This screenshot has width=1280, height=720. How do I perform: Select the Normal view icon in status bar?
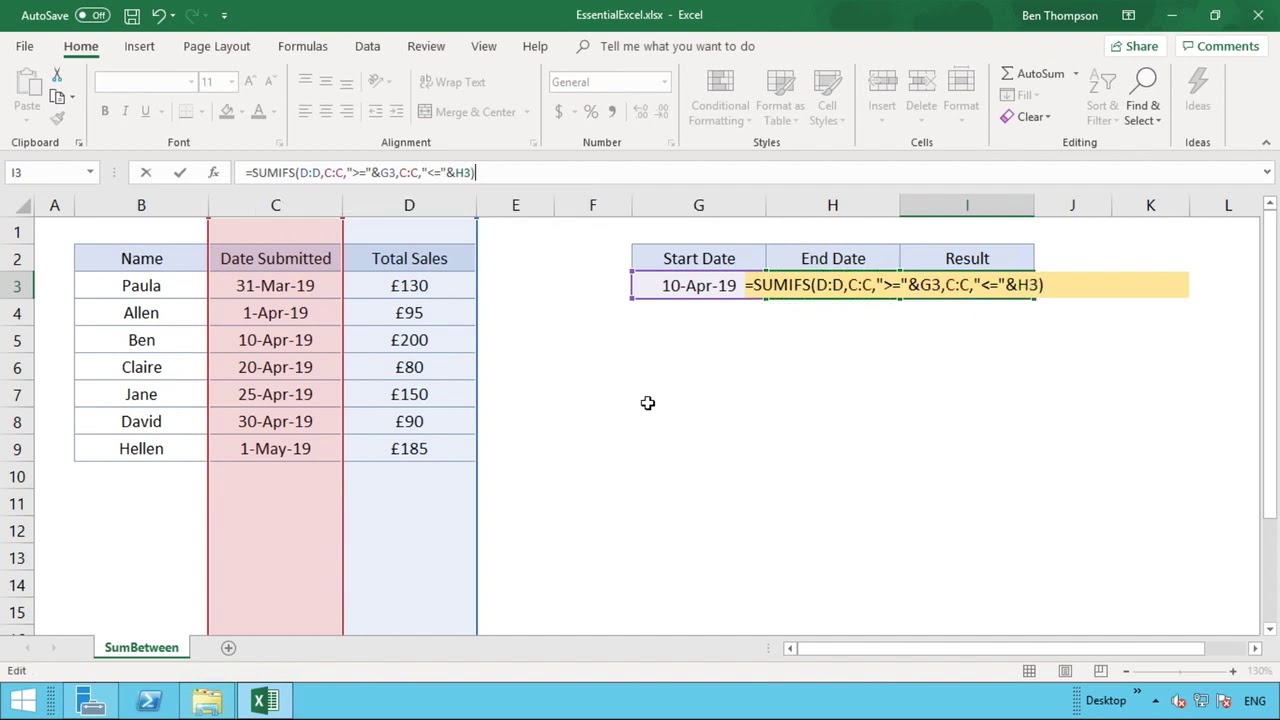pyautogui.click(x=1029, y=671)
